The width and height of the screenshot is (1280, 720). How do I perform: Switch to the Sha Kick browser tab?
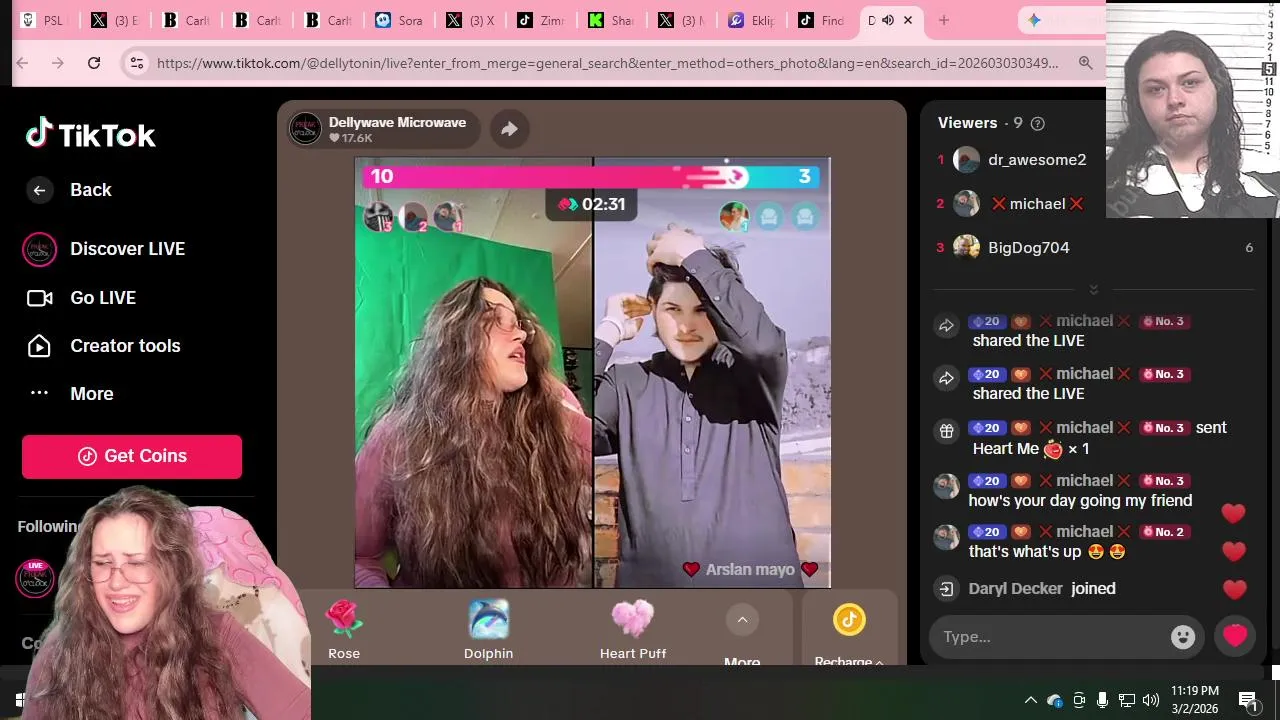[x=611, y=20]
